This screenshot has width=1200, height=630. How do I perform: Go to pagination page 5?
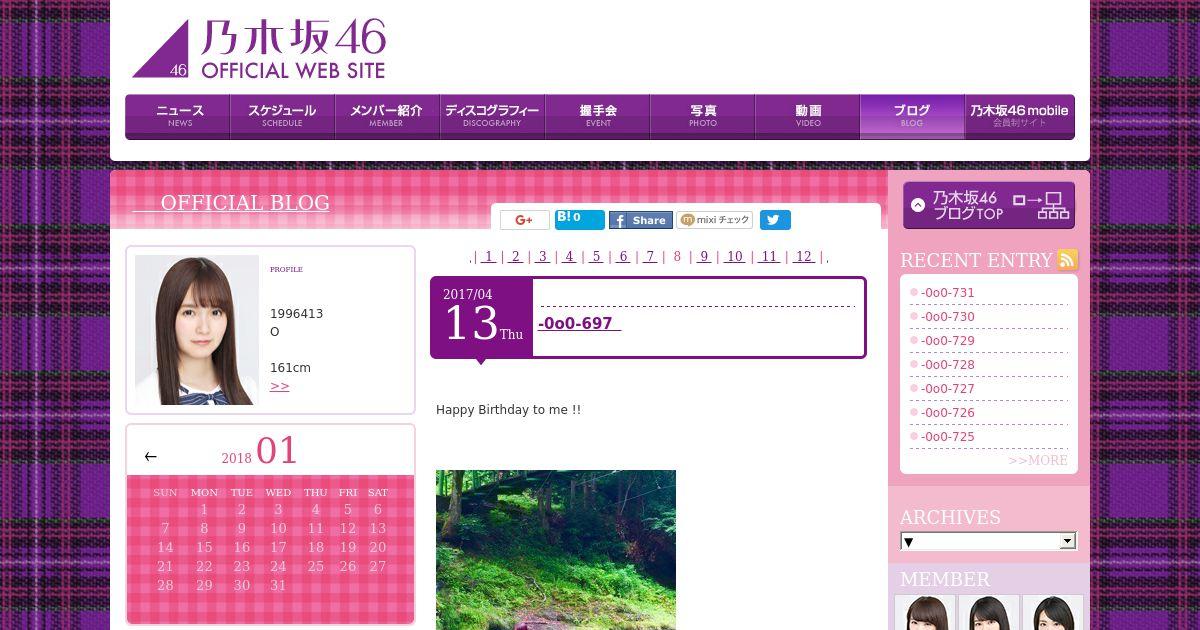[596, 256]
